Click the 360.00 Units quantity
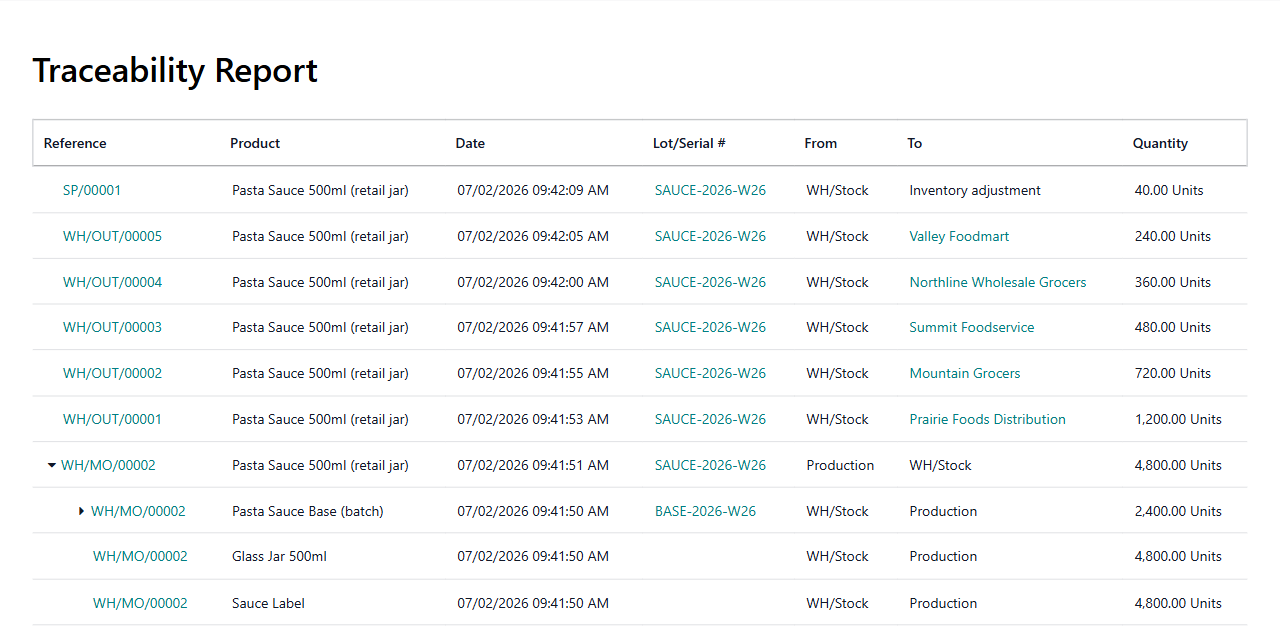This screenshot has height=642, width=1280. [1172, 282]
